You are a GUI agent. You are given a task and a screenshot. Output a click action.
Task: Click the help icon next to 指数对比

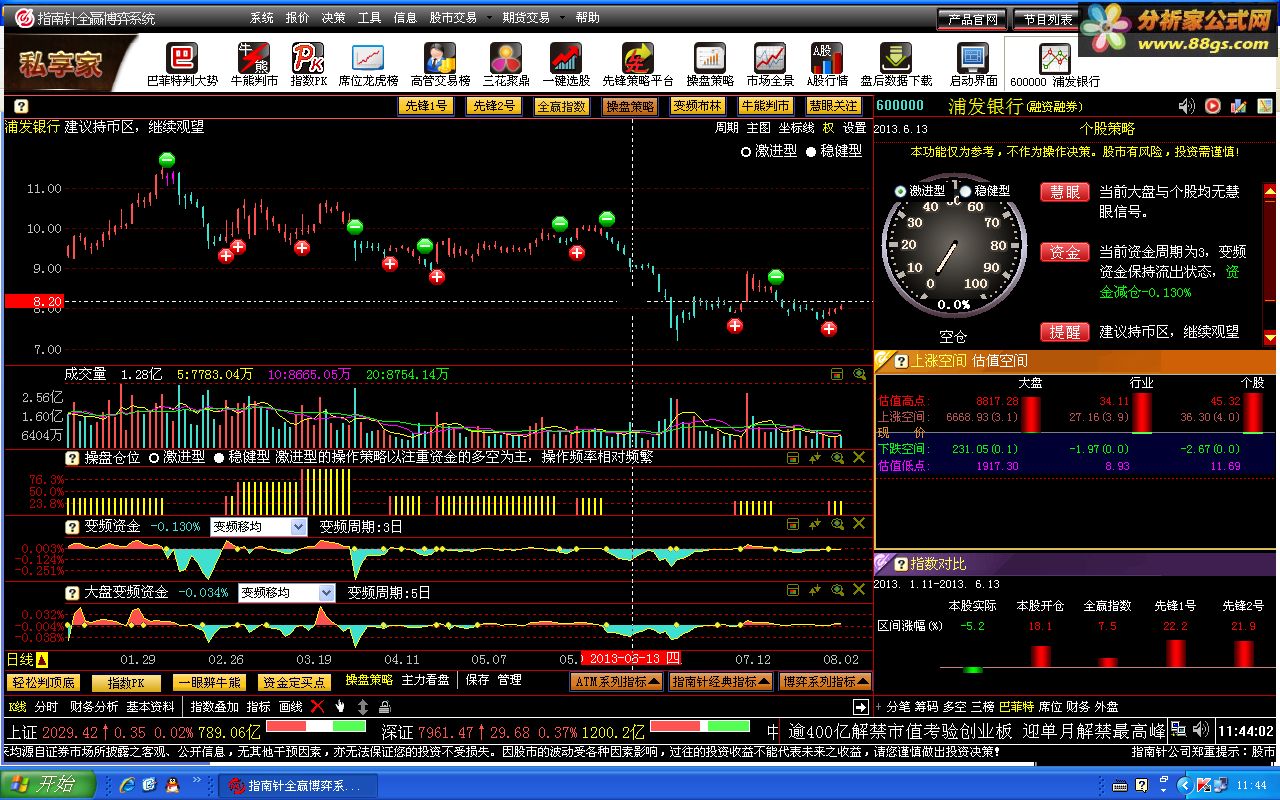901,564
